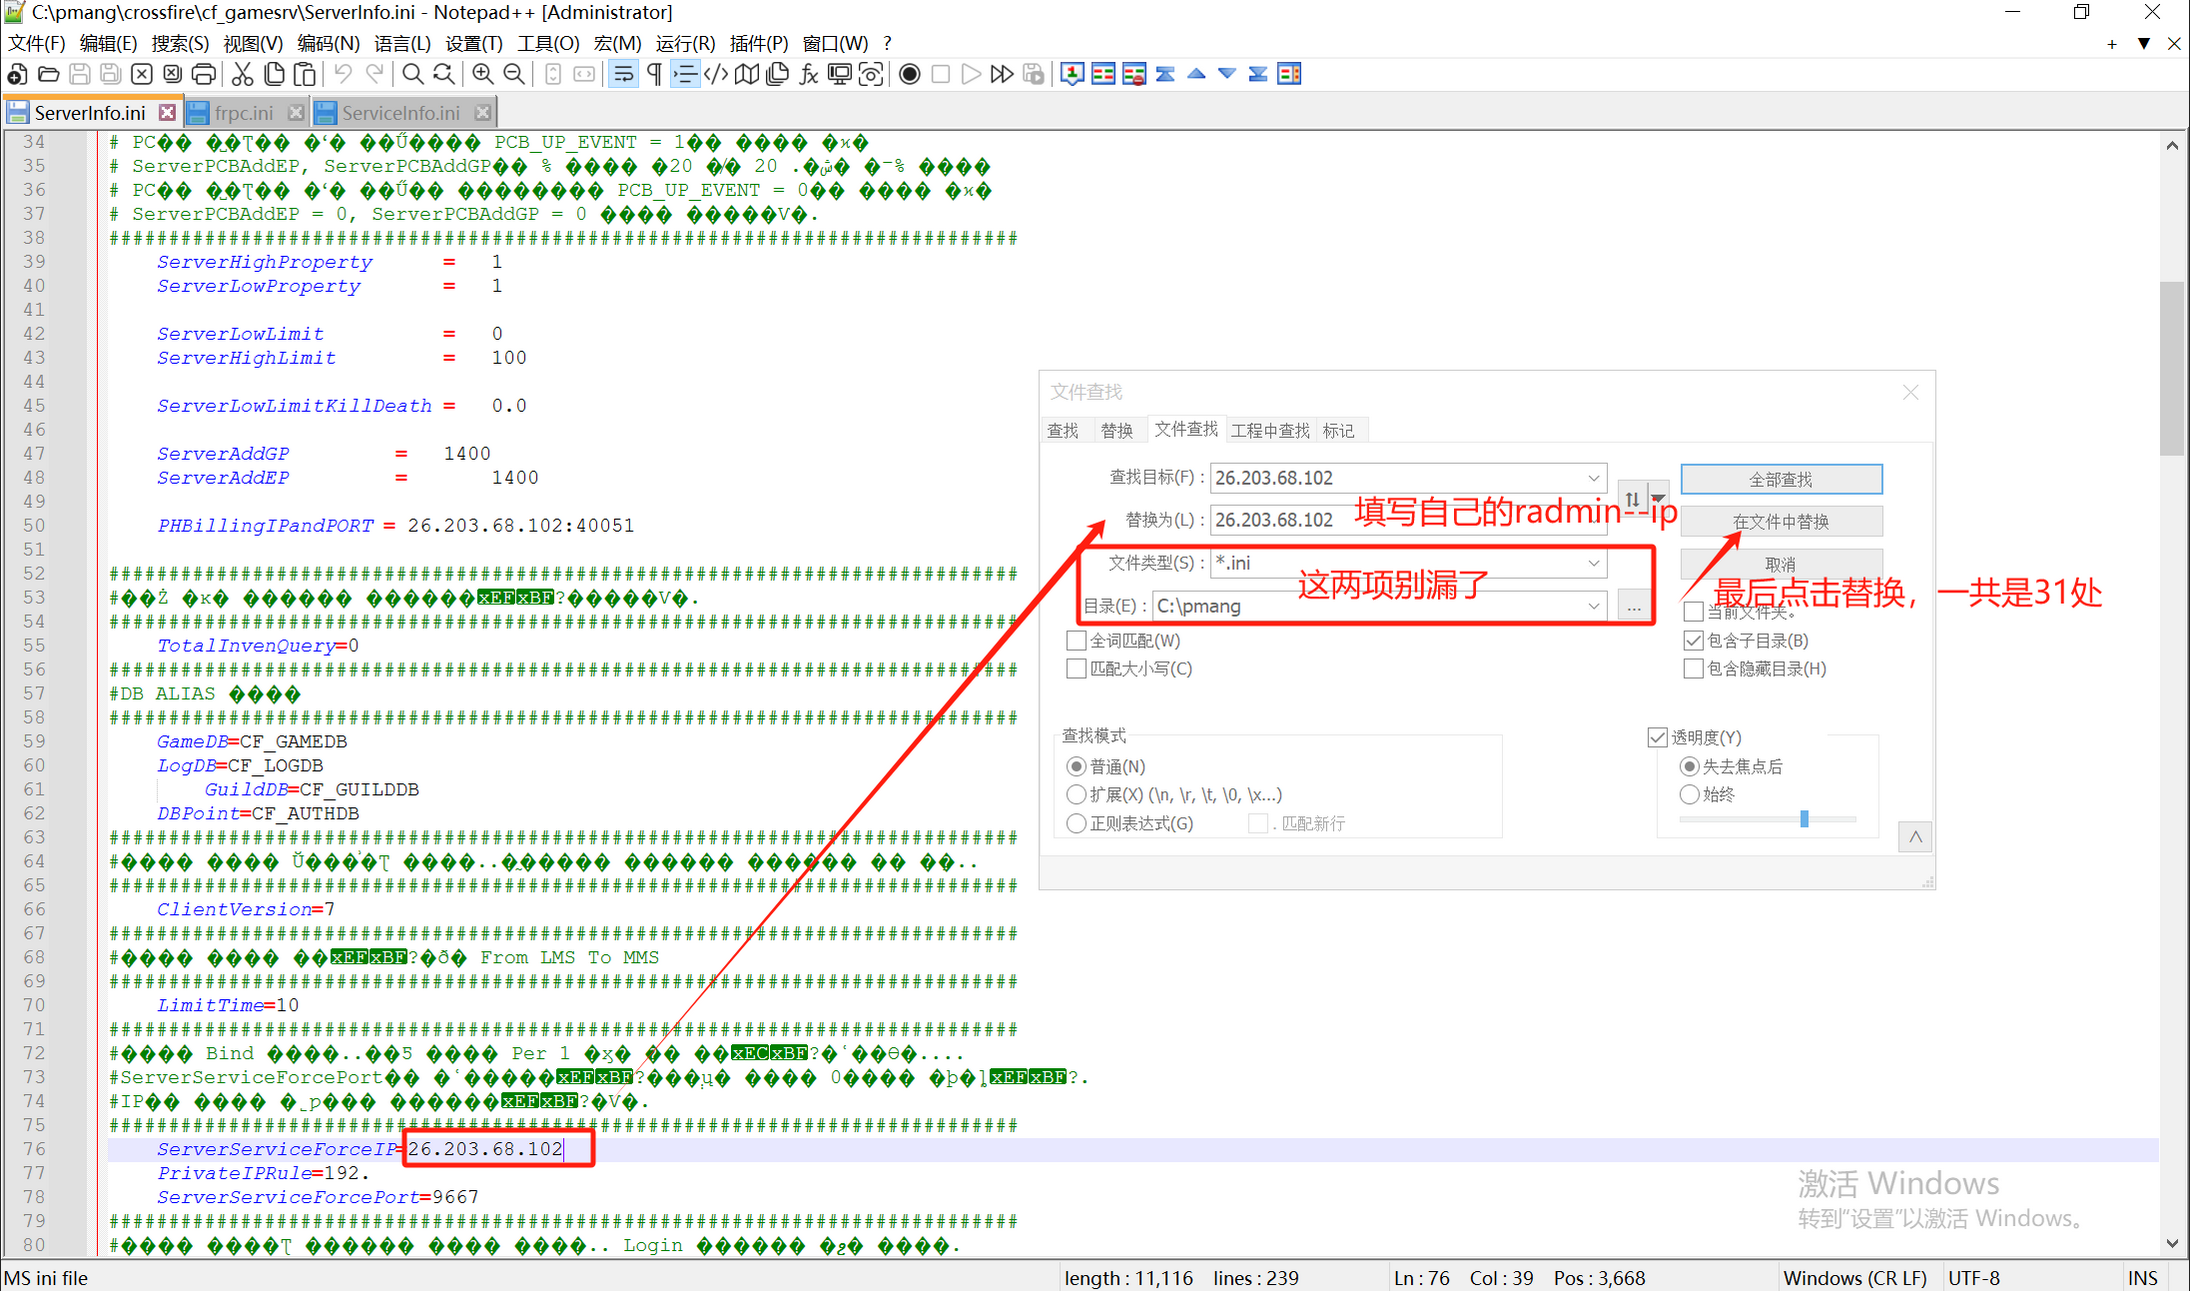Click the transparency slider handle
The width and height of the screenshot is (2190, 1291).
(x=1804, y=819)
